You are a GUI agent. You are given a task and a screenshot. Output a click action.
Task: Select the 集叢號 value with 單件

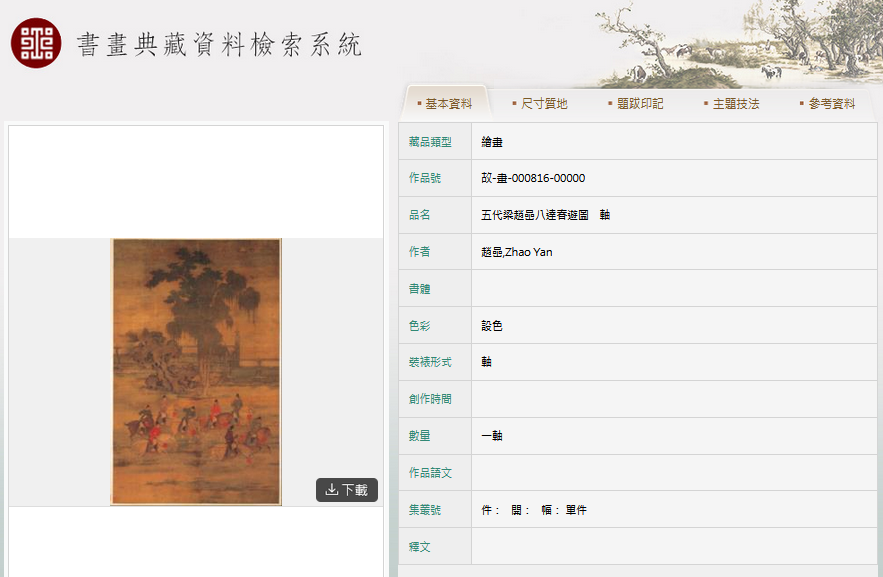[x=534, y=509]
